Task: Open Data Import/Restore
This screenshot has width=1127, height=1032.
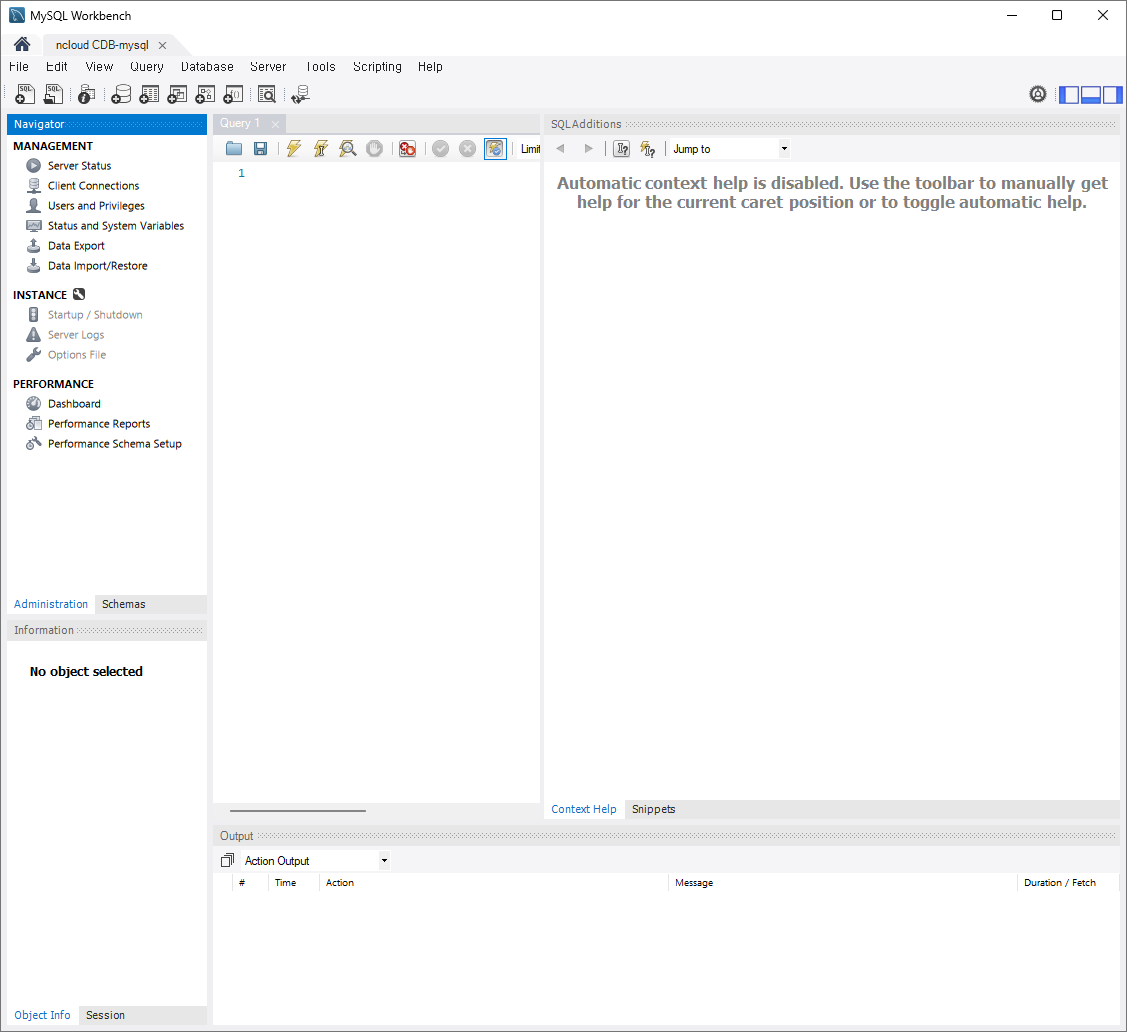Action: (98, 266)
